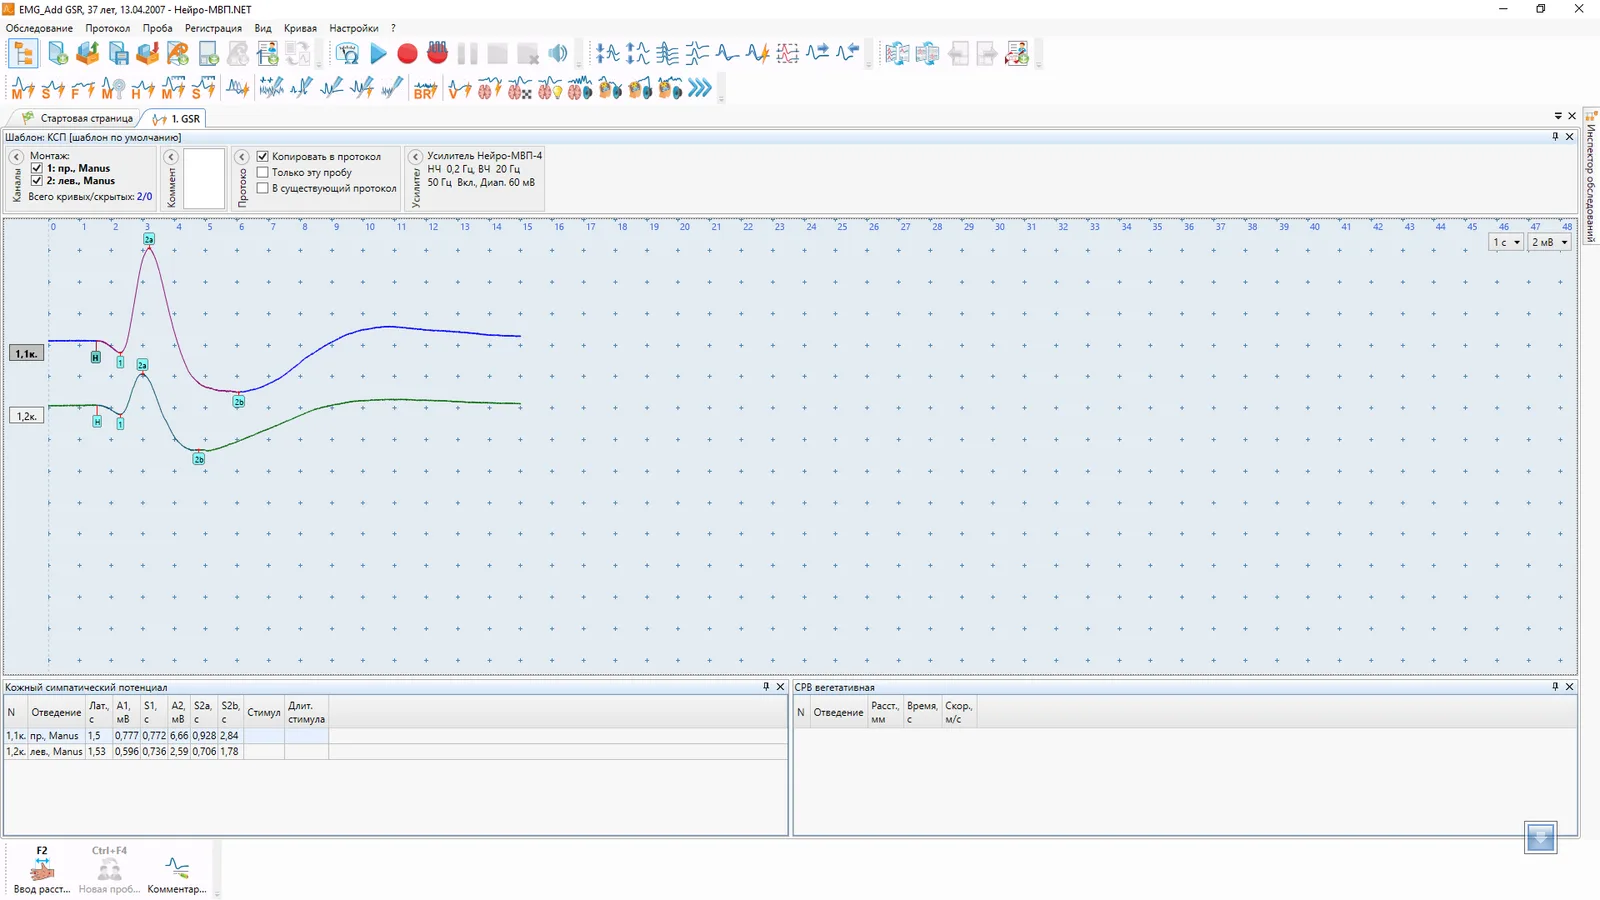Click the curve shift right arrow icon
Image resolution: width=1600 pixels, height=900 pixels.
tap(817, 54)
